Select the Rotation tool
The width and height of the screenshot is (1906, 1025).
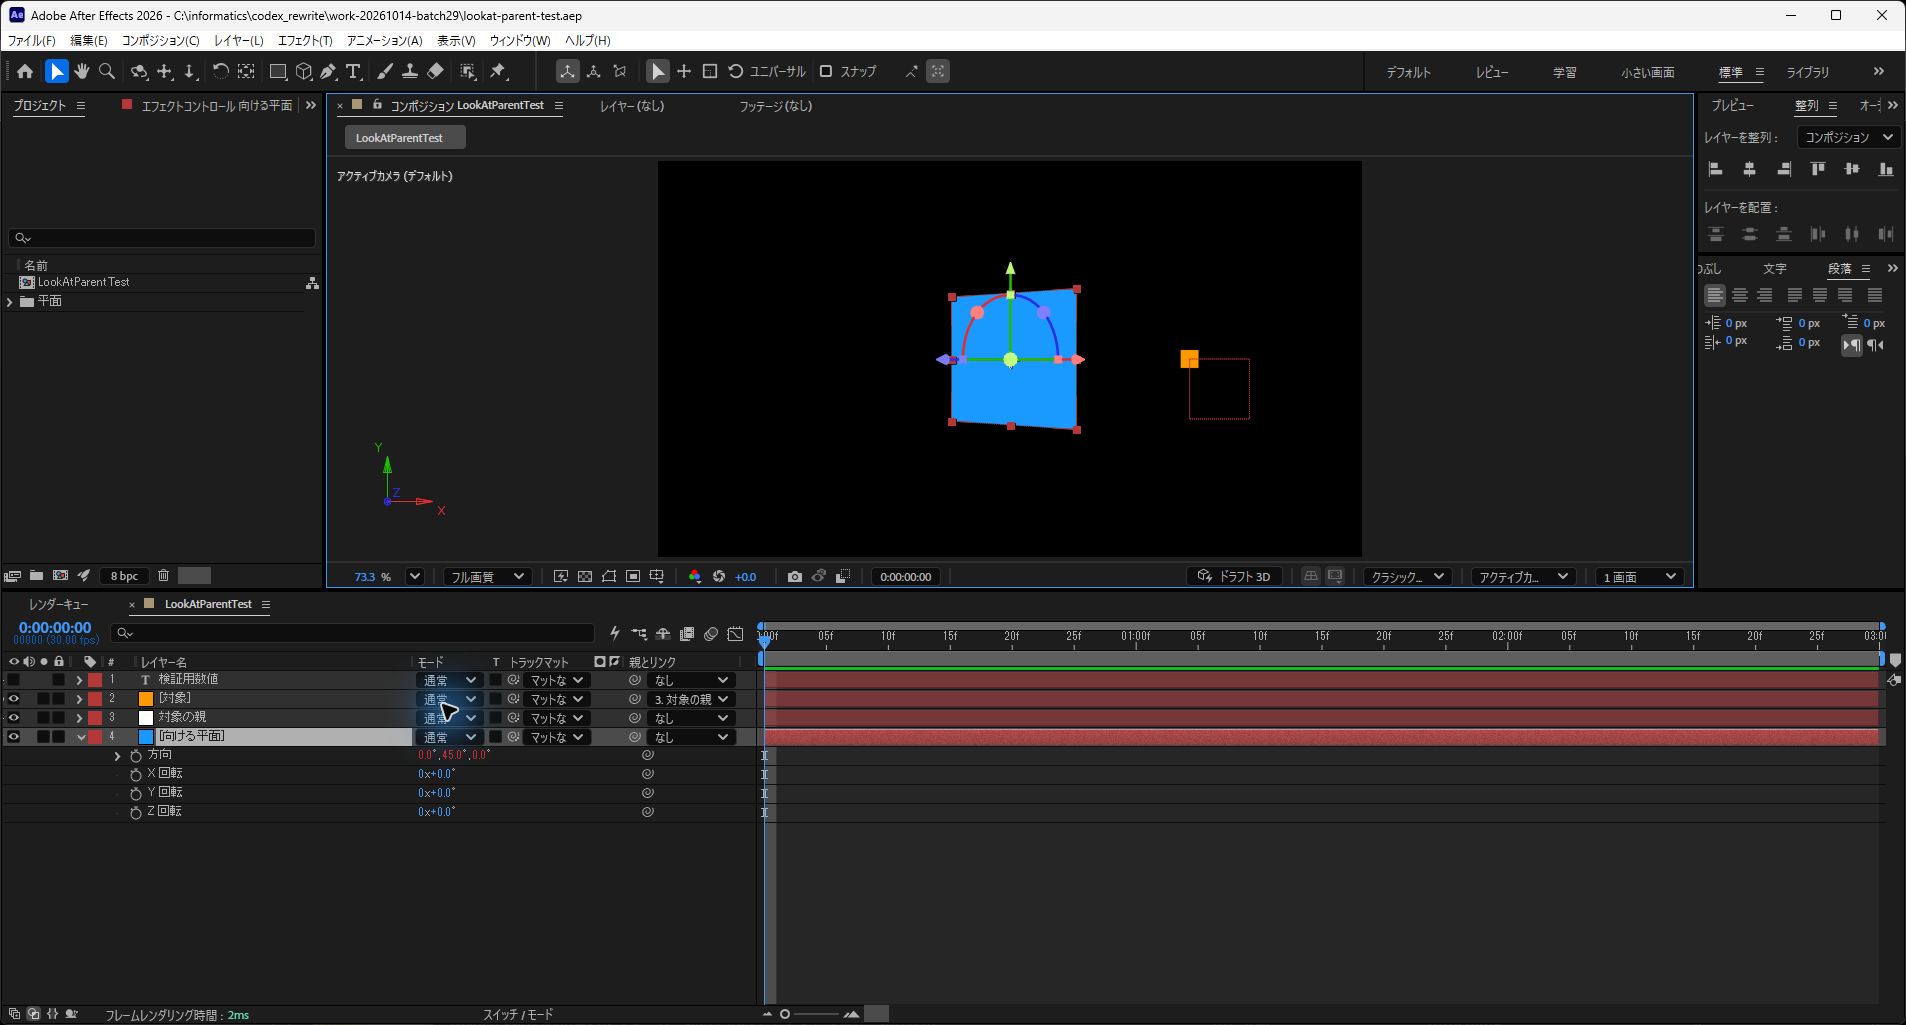(220, 71)
